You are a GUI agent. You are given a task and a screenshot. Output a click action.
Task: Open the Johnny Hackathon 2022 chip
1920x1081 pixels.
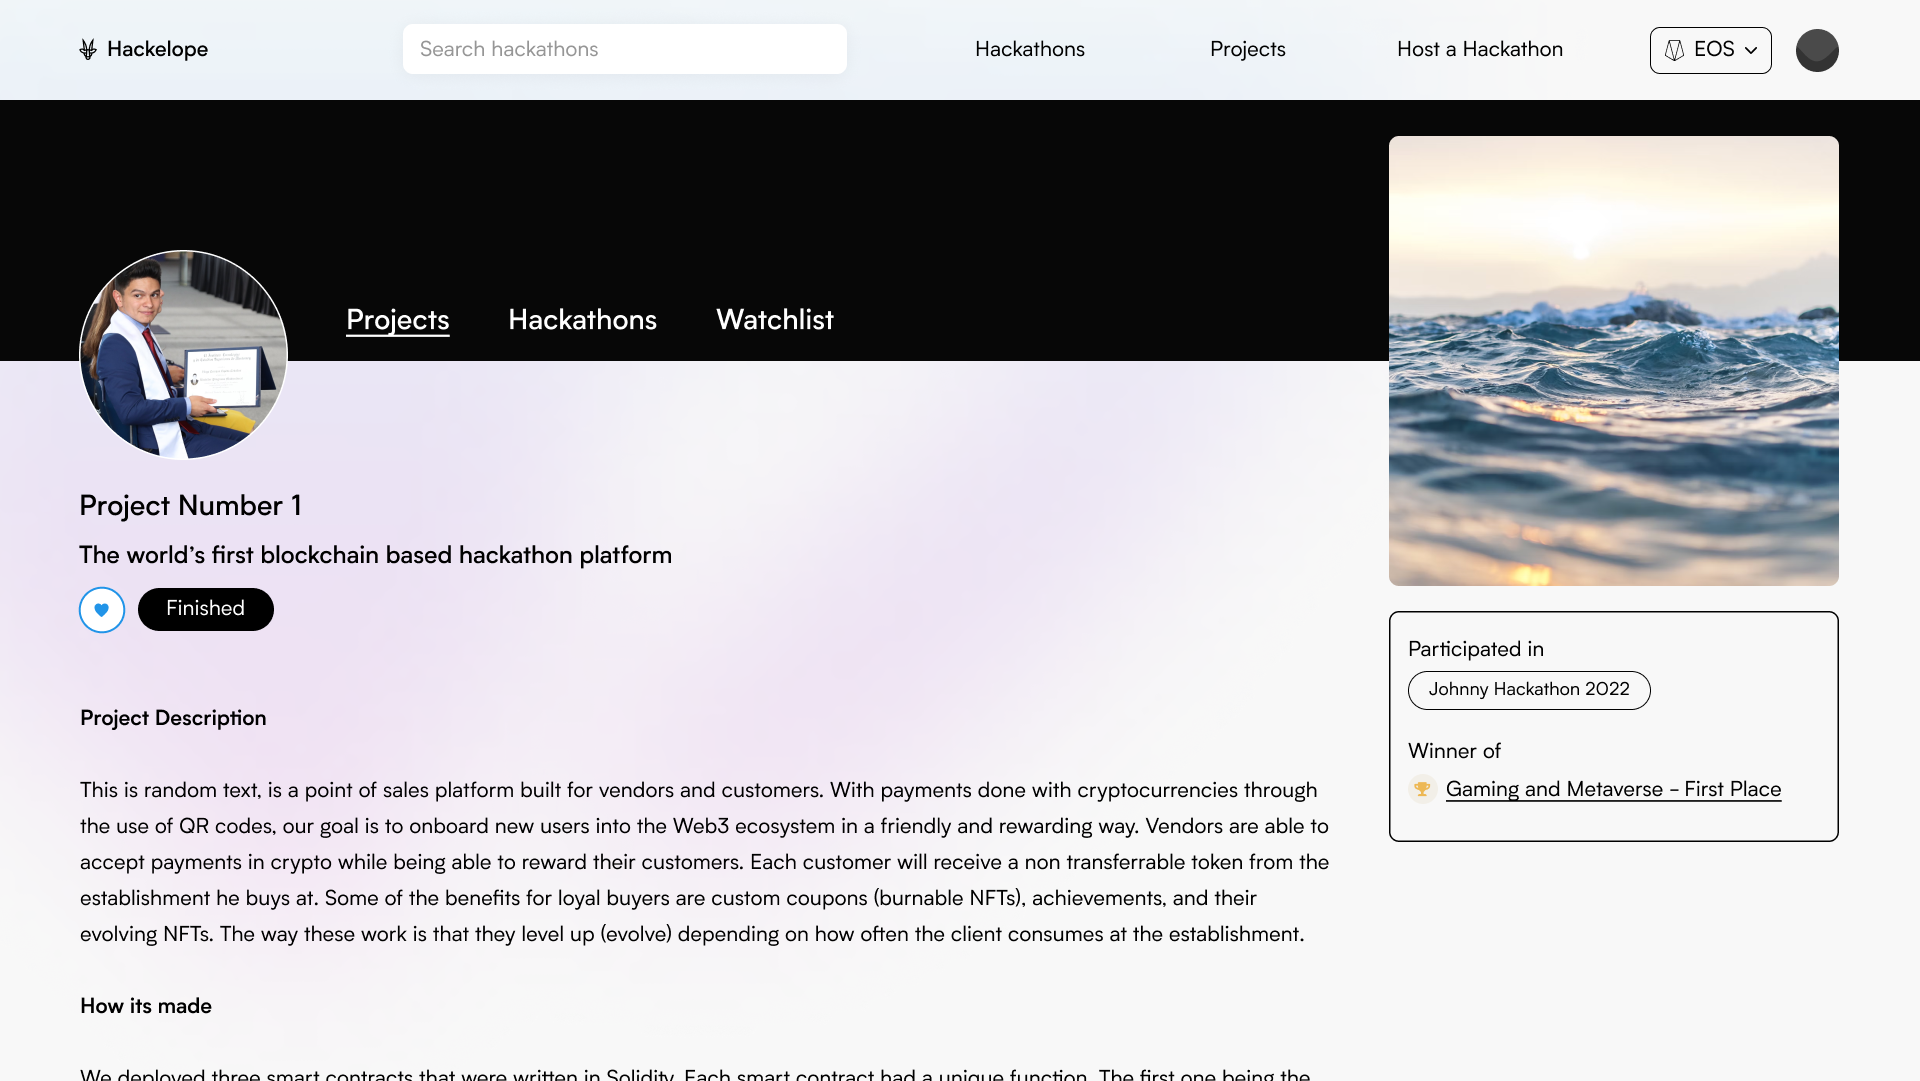click(x=1528, y=690)
